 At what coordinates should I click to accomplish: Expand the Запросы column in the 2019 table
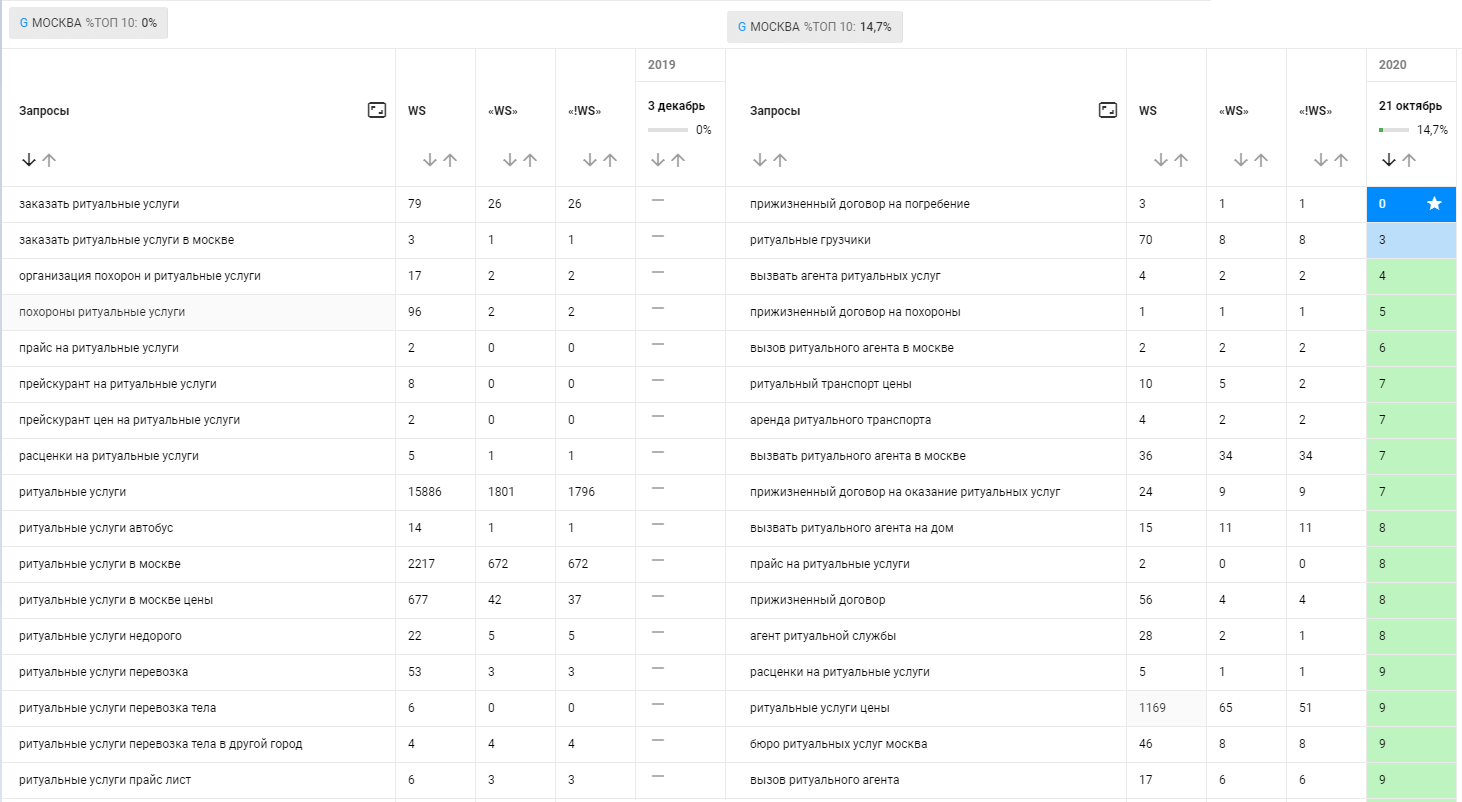(x=377, y=110)
